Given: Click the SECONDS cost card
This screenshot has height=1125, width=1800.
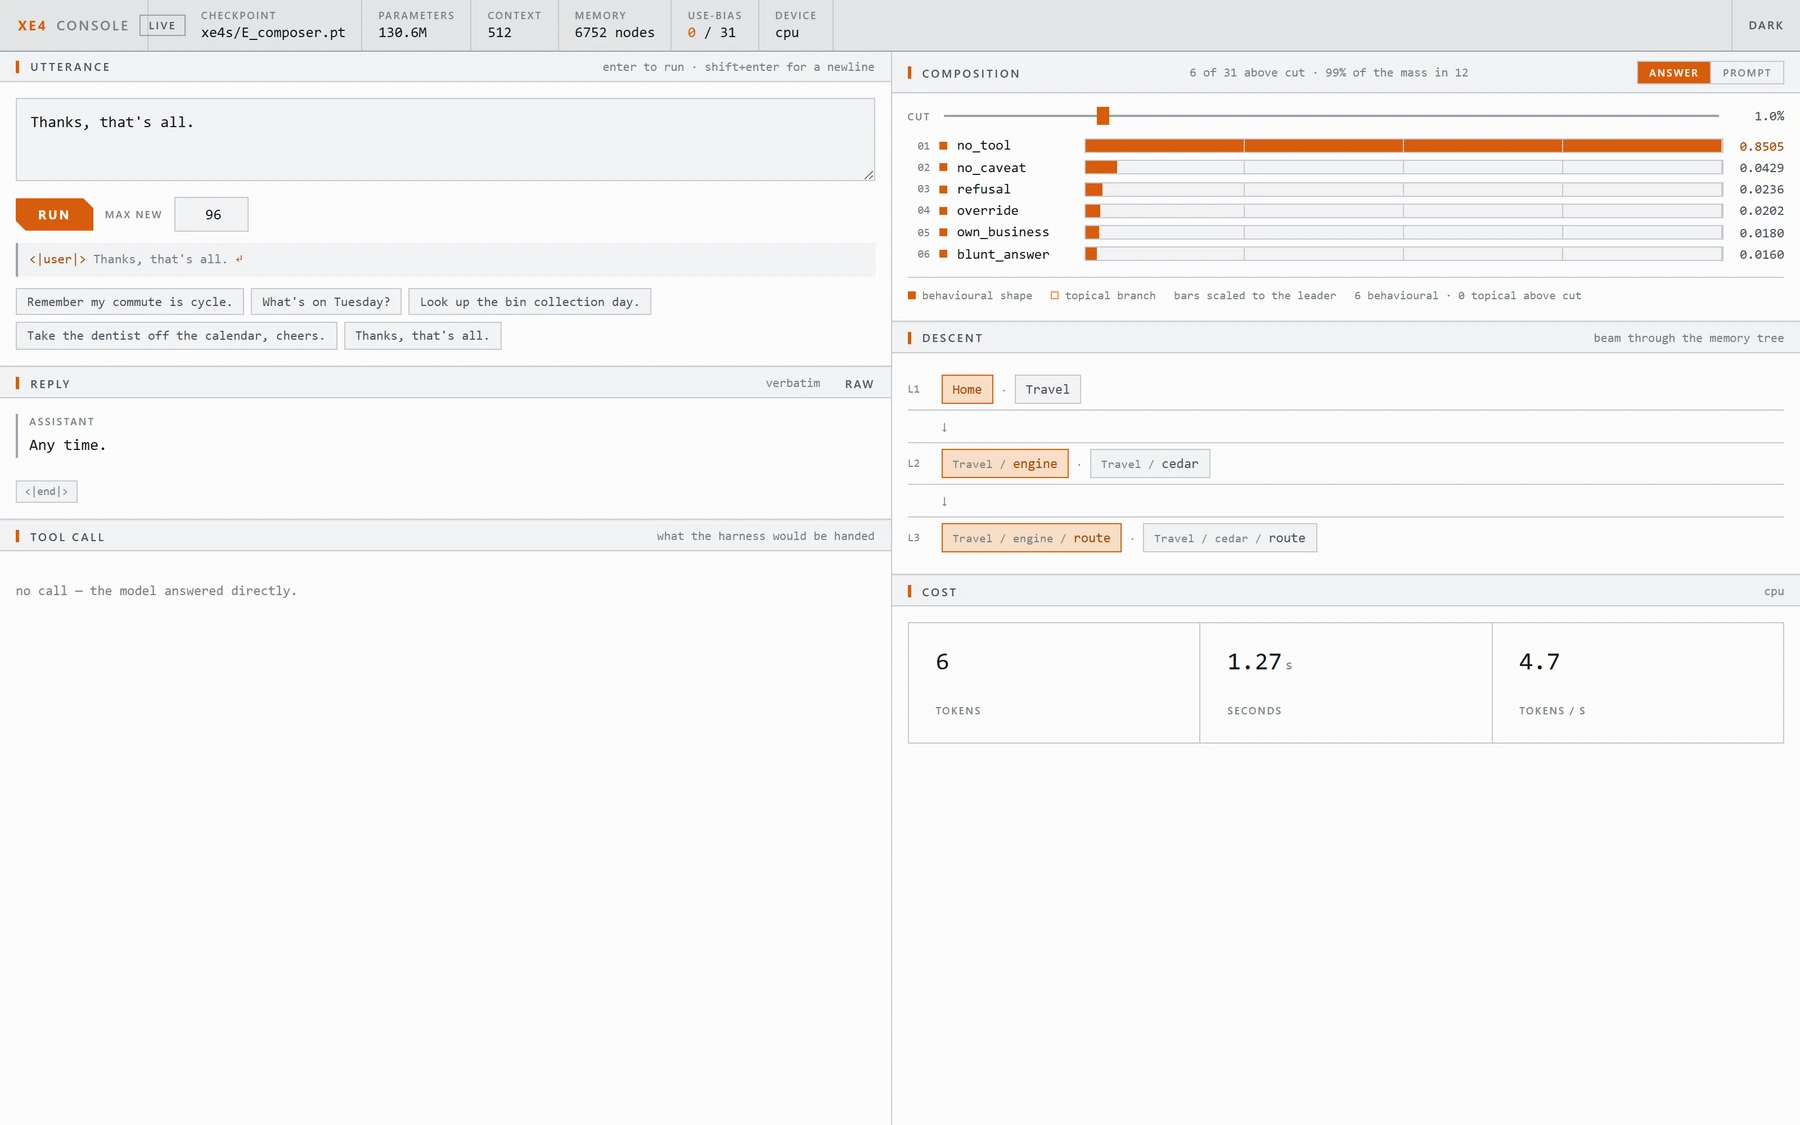Looking at the screenshot, I should [1346, 683].
